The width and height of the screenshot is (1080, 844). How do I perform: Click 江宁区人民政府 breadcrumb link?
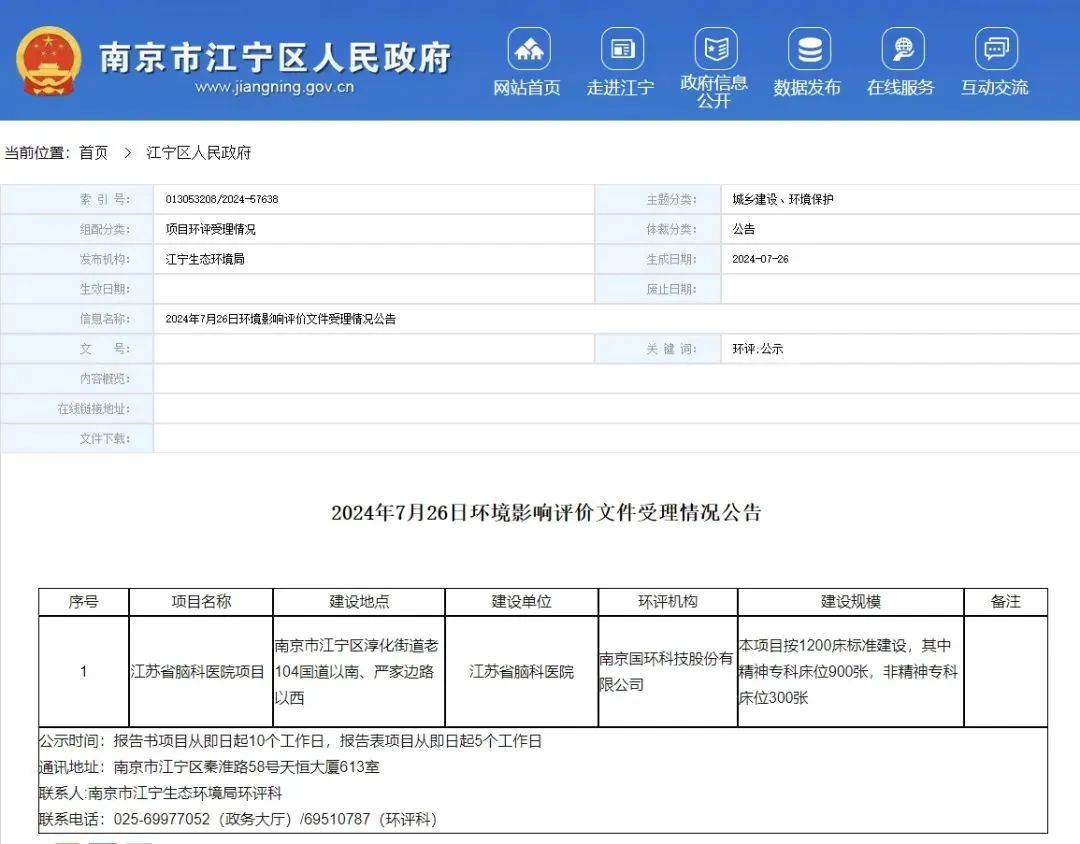pyautogui.click(x=198, y=153)
